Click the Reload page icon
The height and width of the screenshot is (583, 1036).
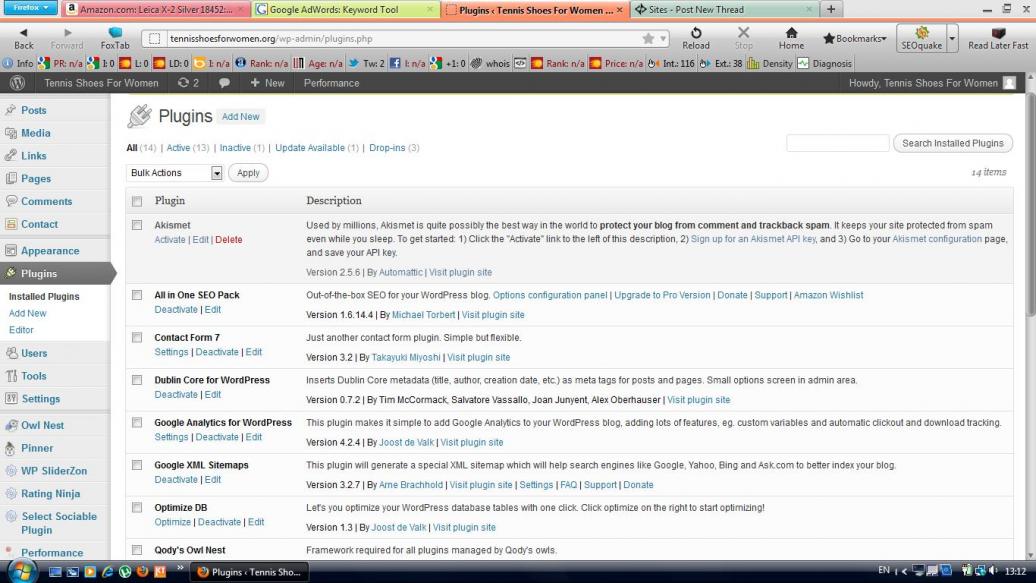click(x=696, y=33)
